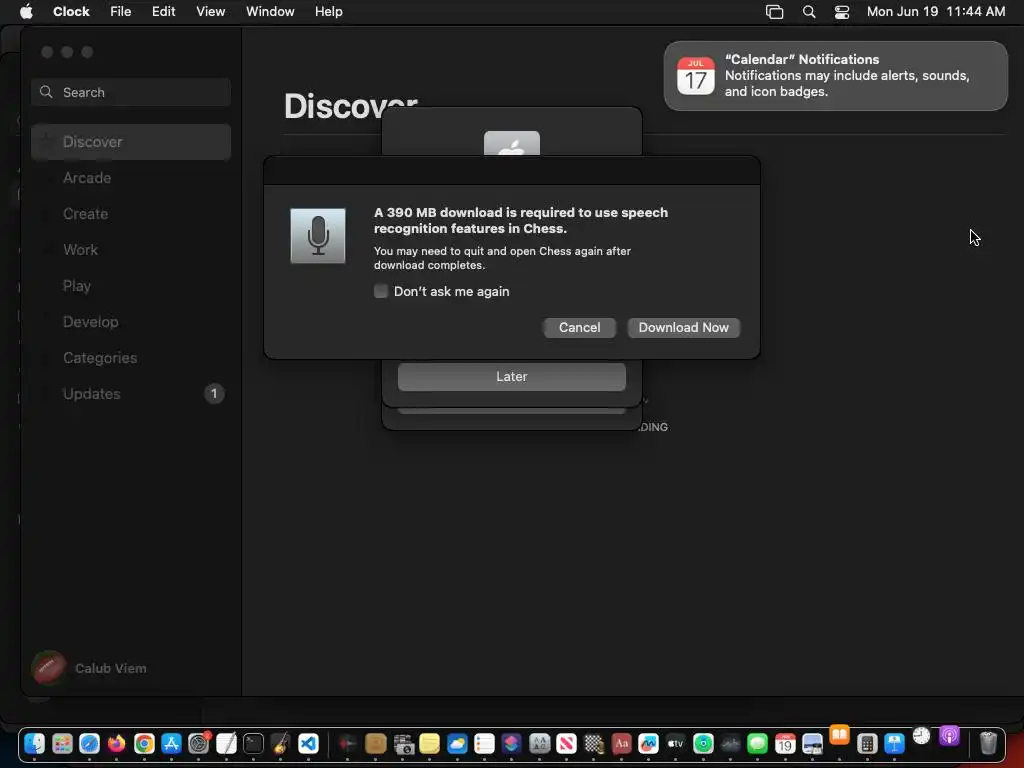The width and height of the screenshot is (1024, 768).
Task: Open Messages from the Dock
Action: point(758,743)
